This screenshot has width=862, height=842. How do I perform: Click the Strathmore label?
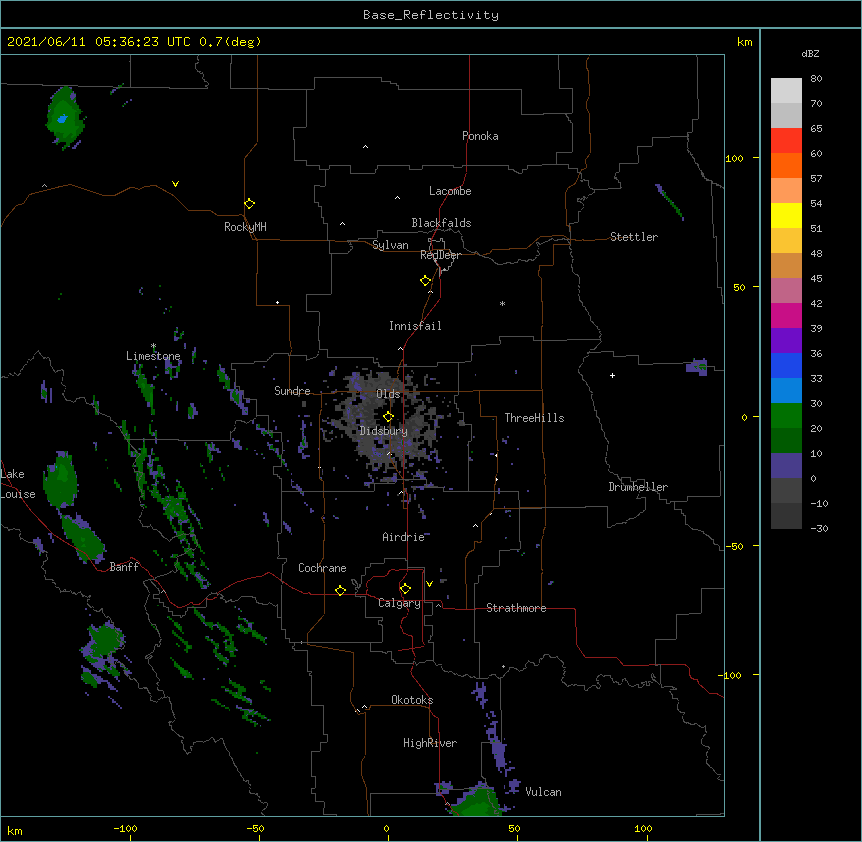[x=516, y=608]
